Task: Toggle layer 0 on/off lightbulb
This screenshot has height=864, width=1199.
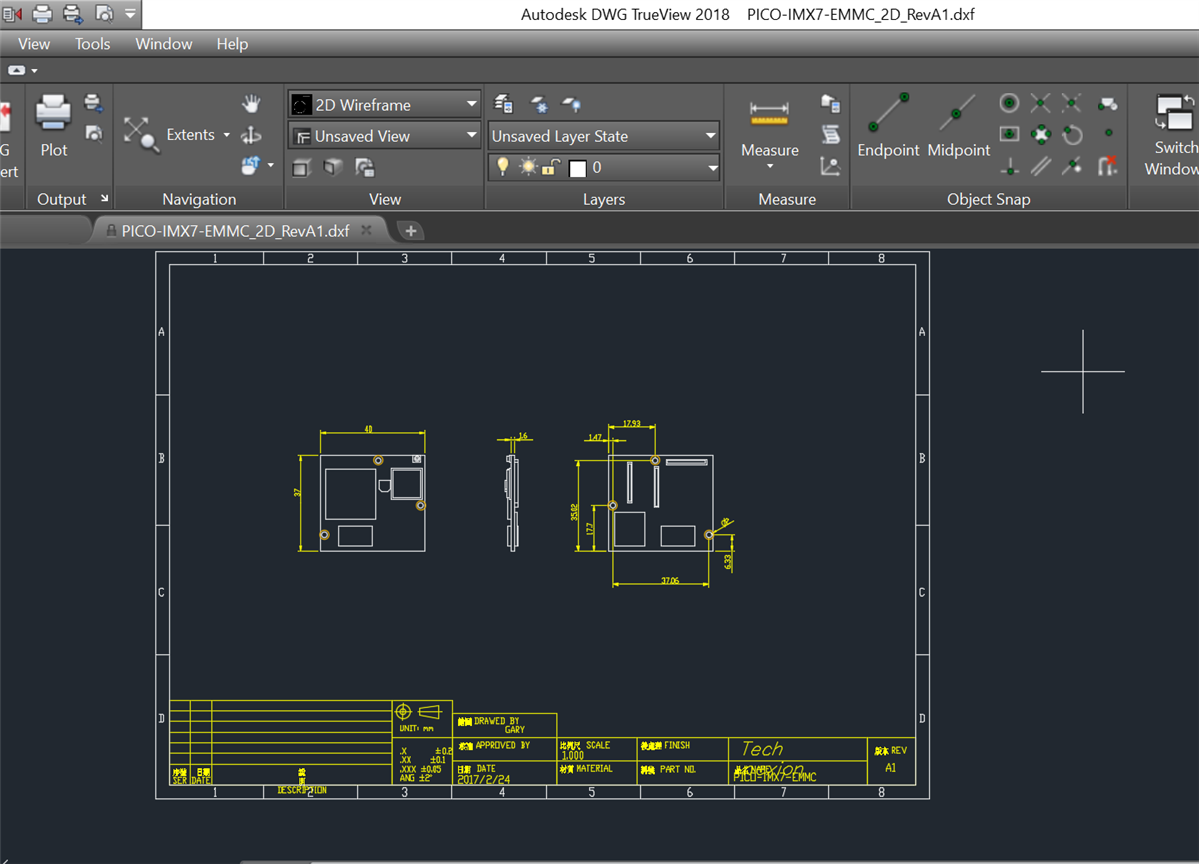Action: (503, 168)
